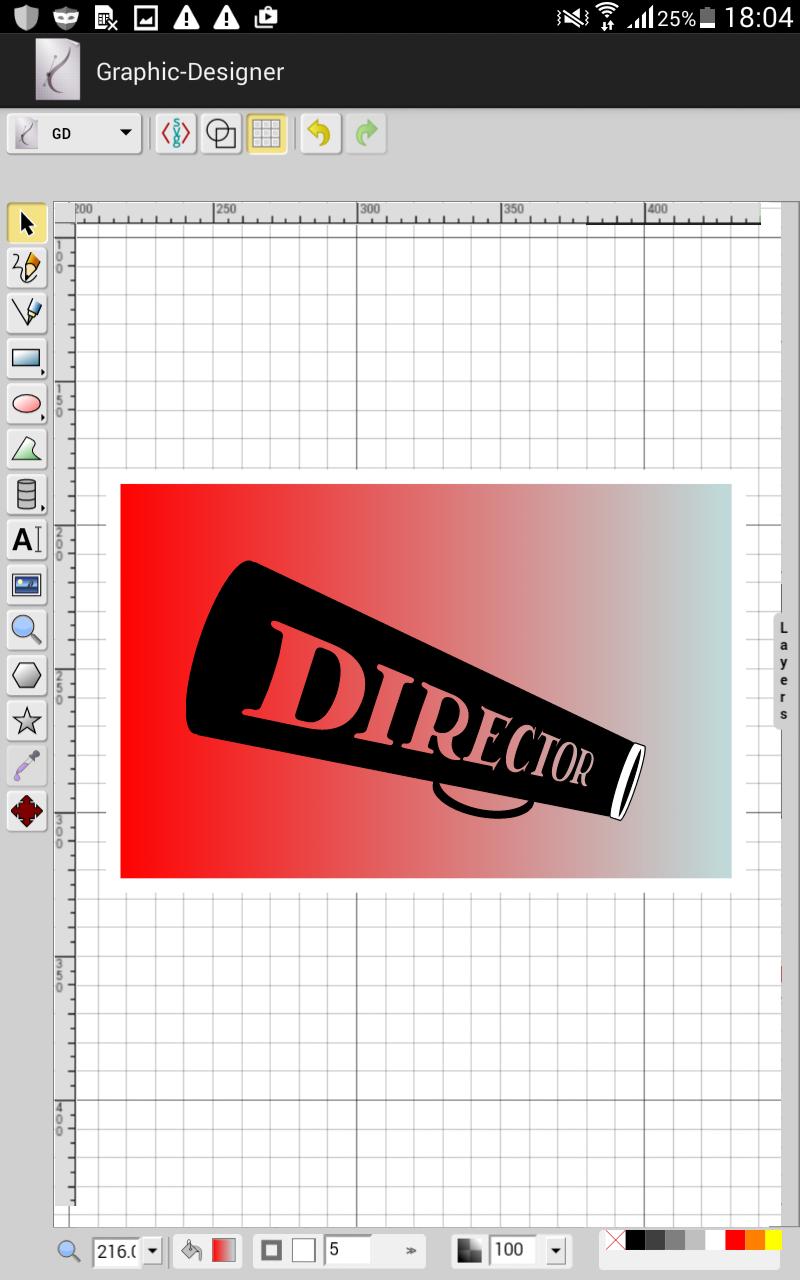
Task: Toggle the wireframe overlapping shapes button
Action: coord(221,134)
